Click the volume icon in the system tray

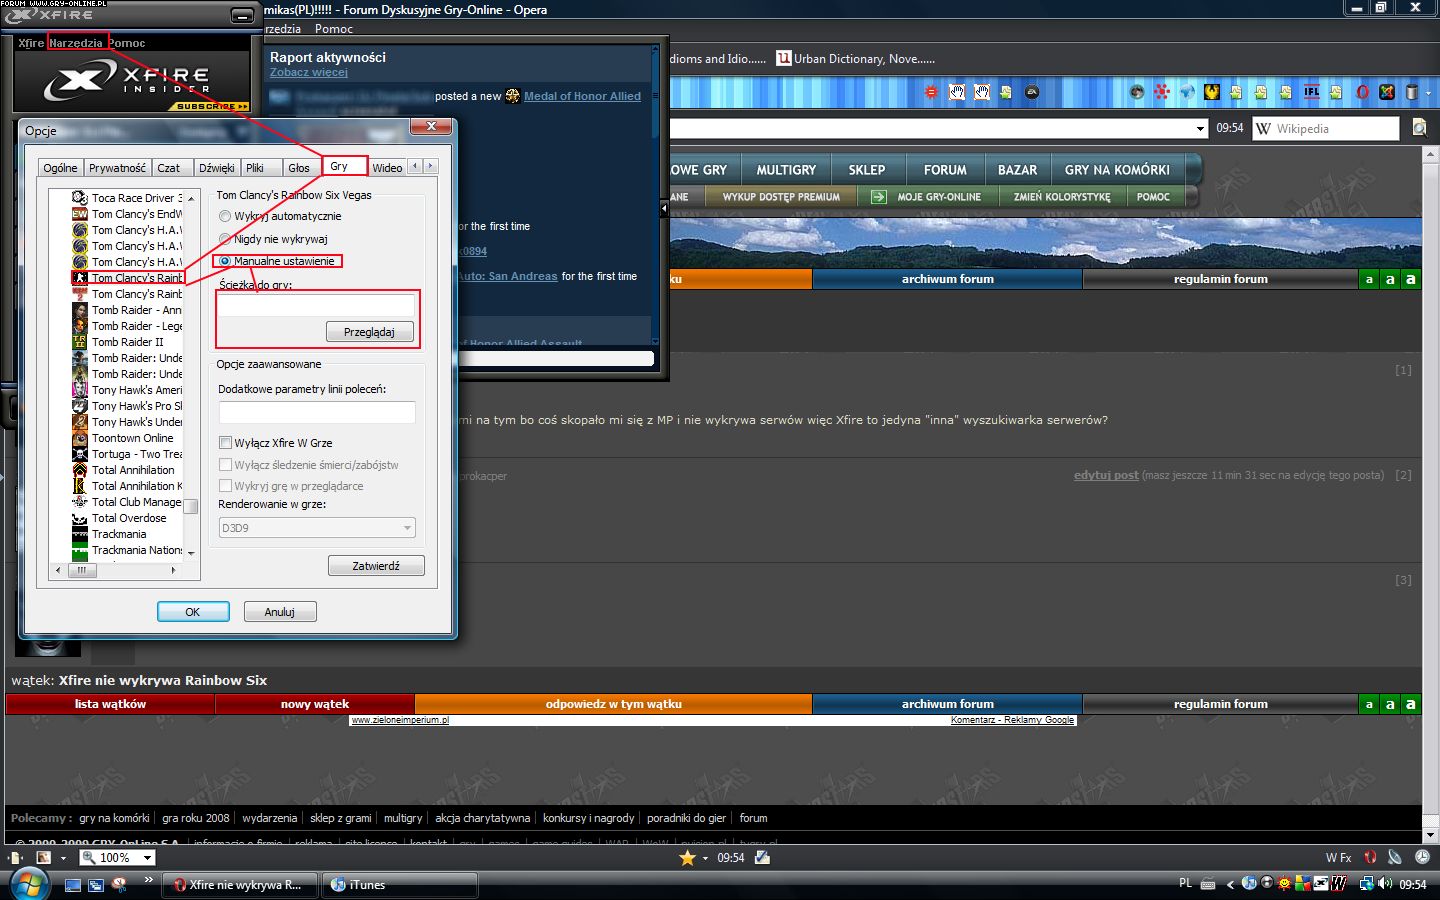[1385, 884]
